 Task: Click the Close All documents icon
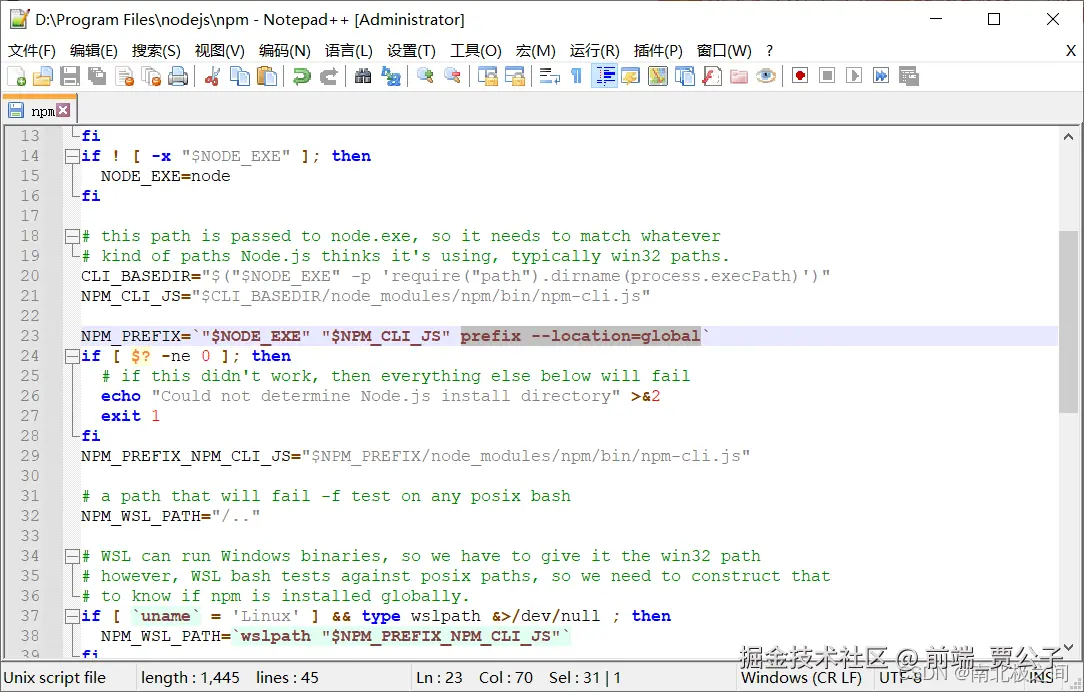(151, 76)
